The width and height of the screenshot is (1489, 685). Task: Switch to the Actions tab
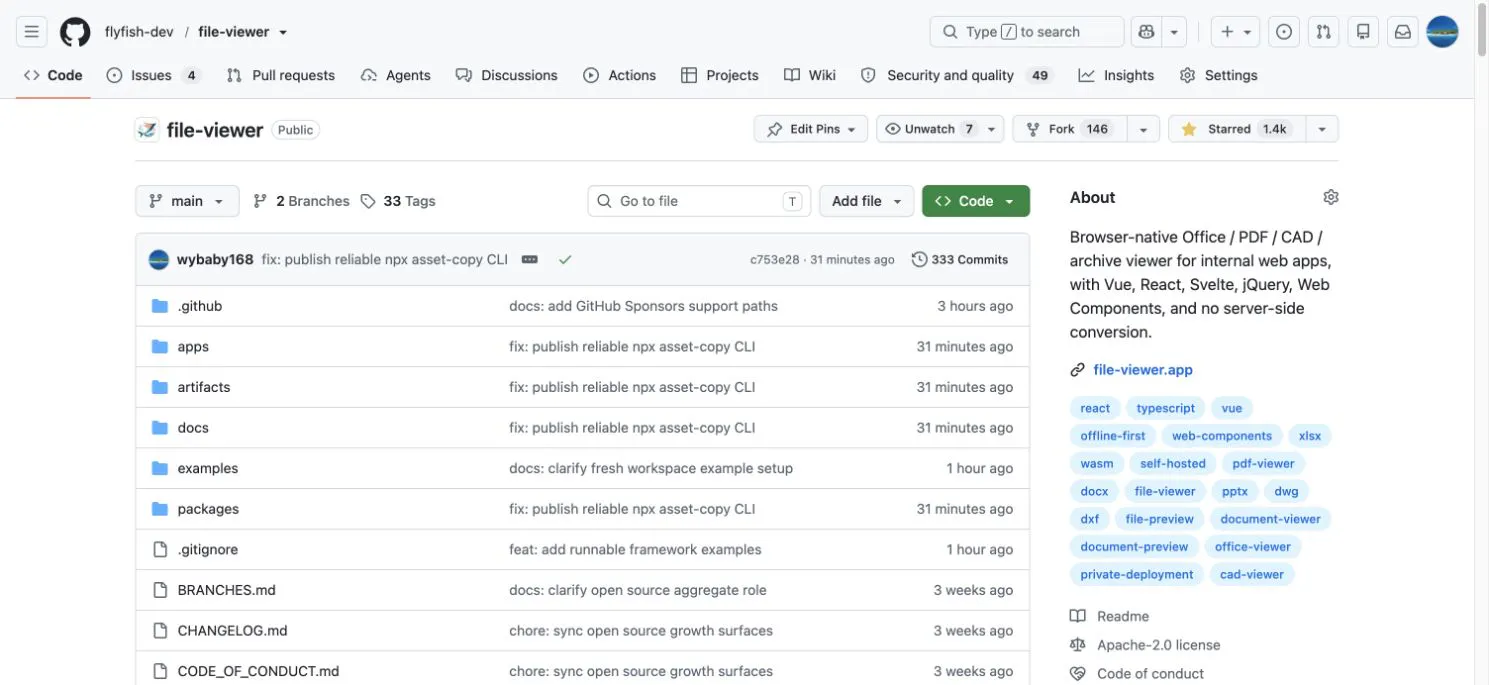tap(620, 75)
